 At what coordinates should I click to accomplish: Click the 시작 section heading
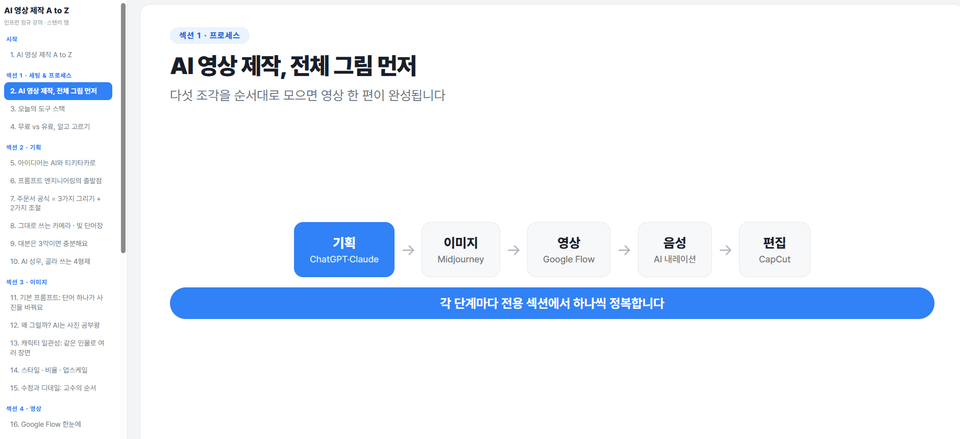pyautogui.click(x=12, y=39)
